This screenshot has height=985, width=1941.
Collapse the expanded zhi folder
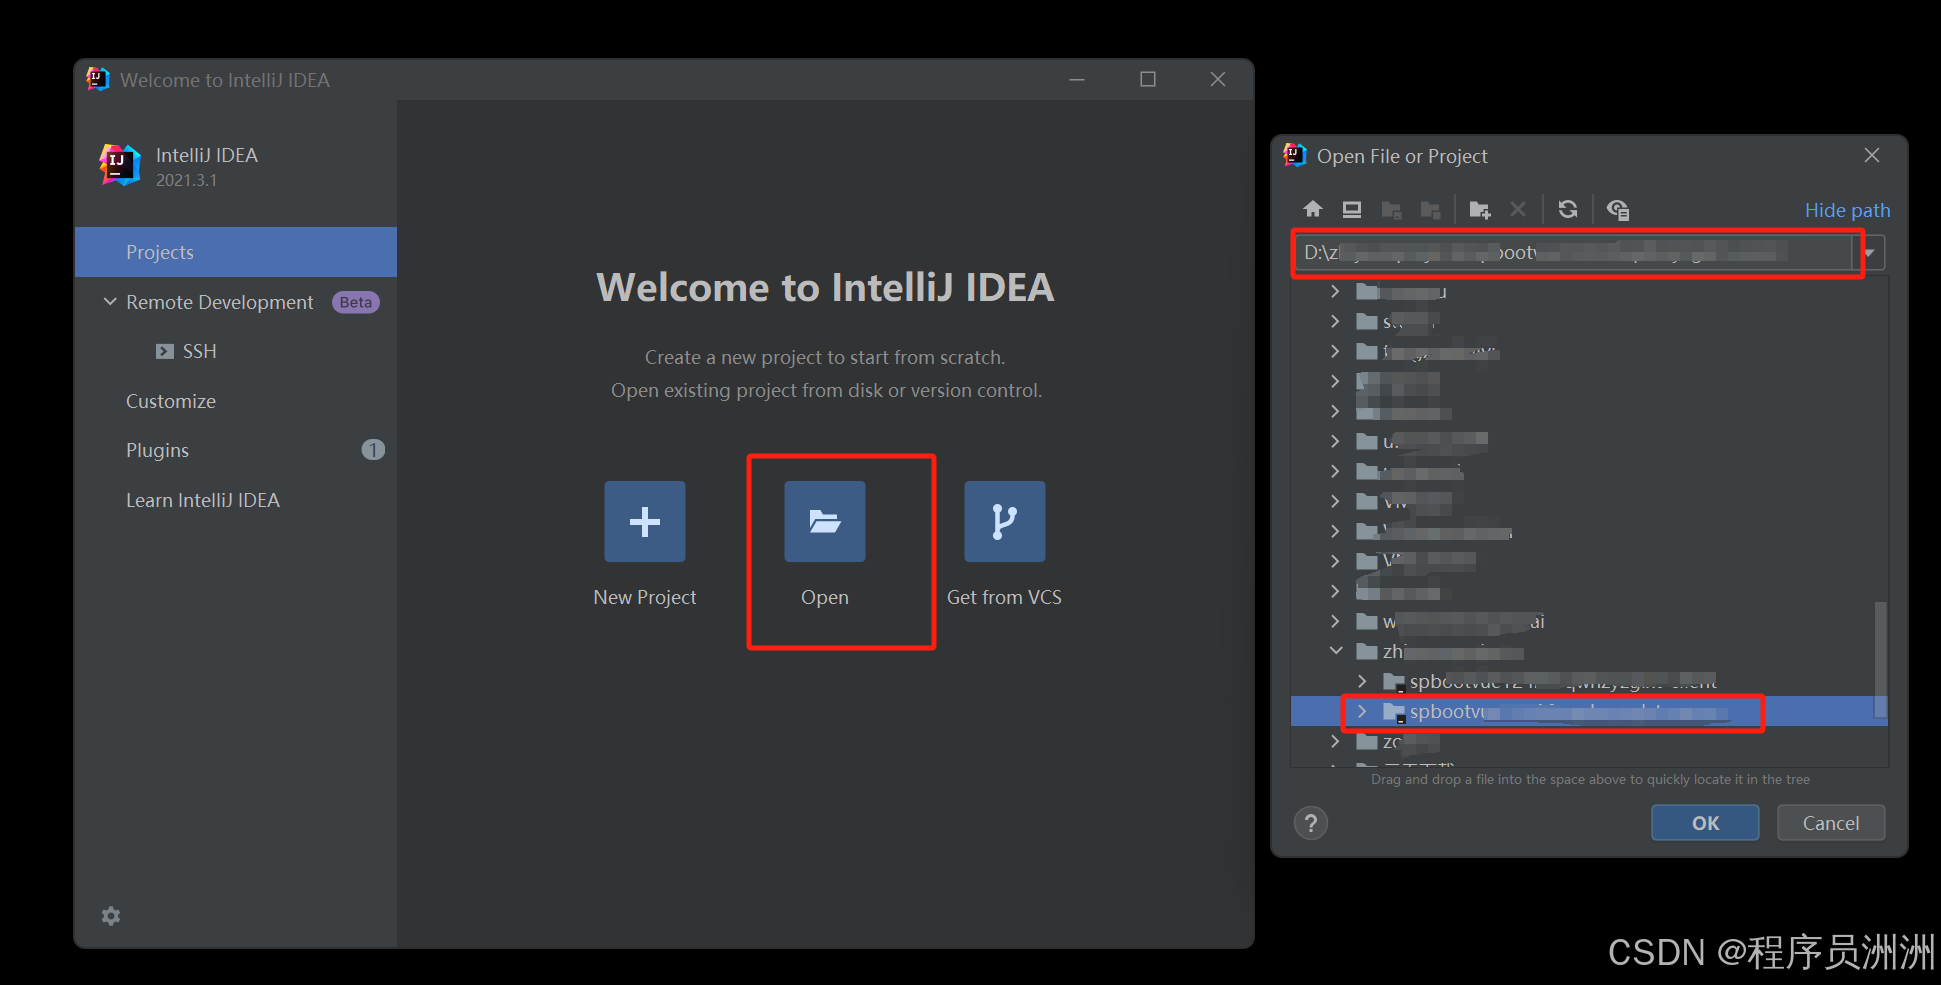click(1336, 650)
